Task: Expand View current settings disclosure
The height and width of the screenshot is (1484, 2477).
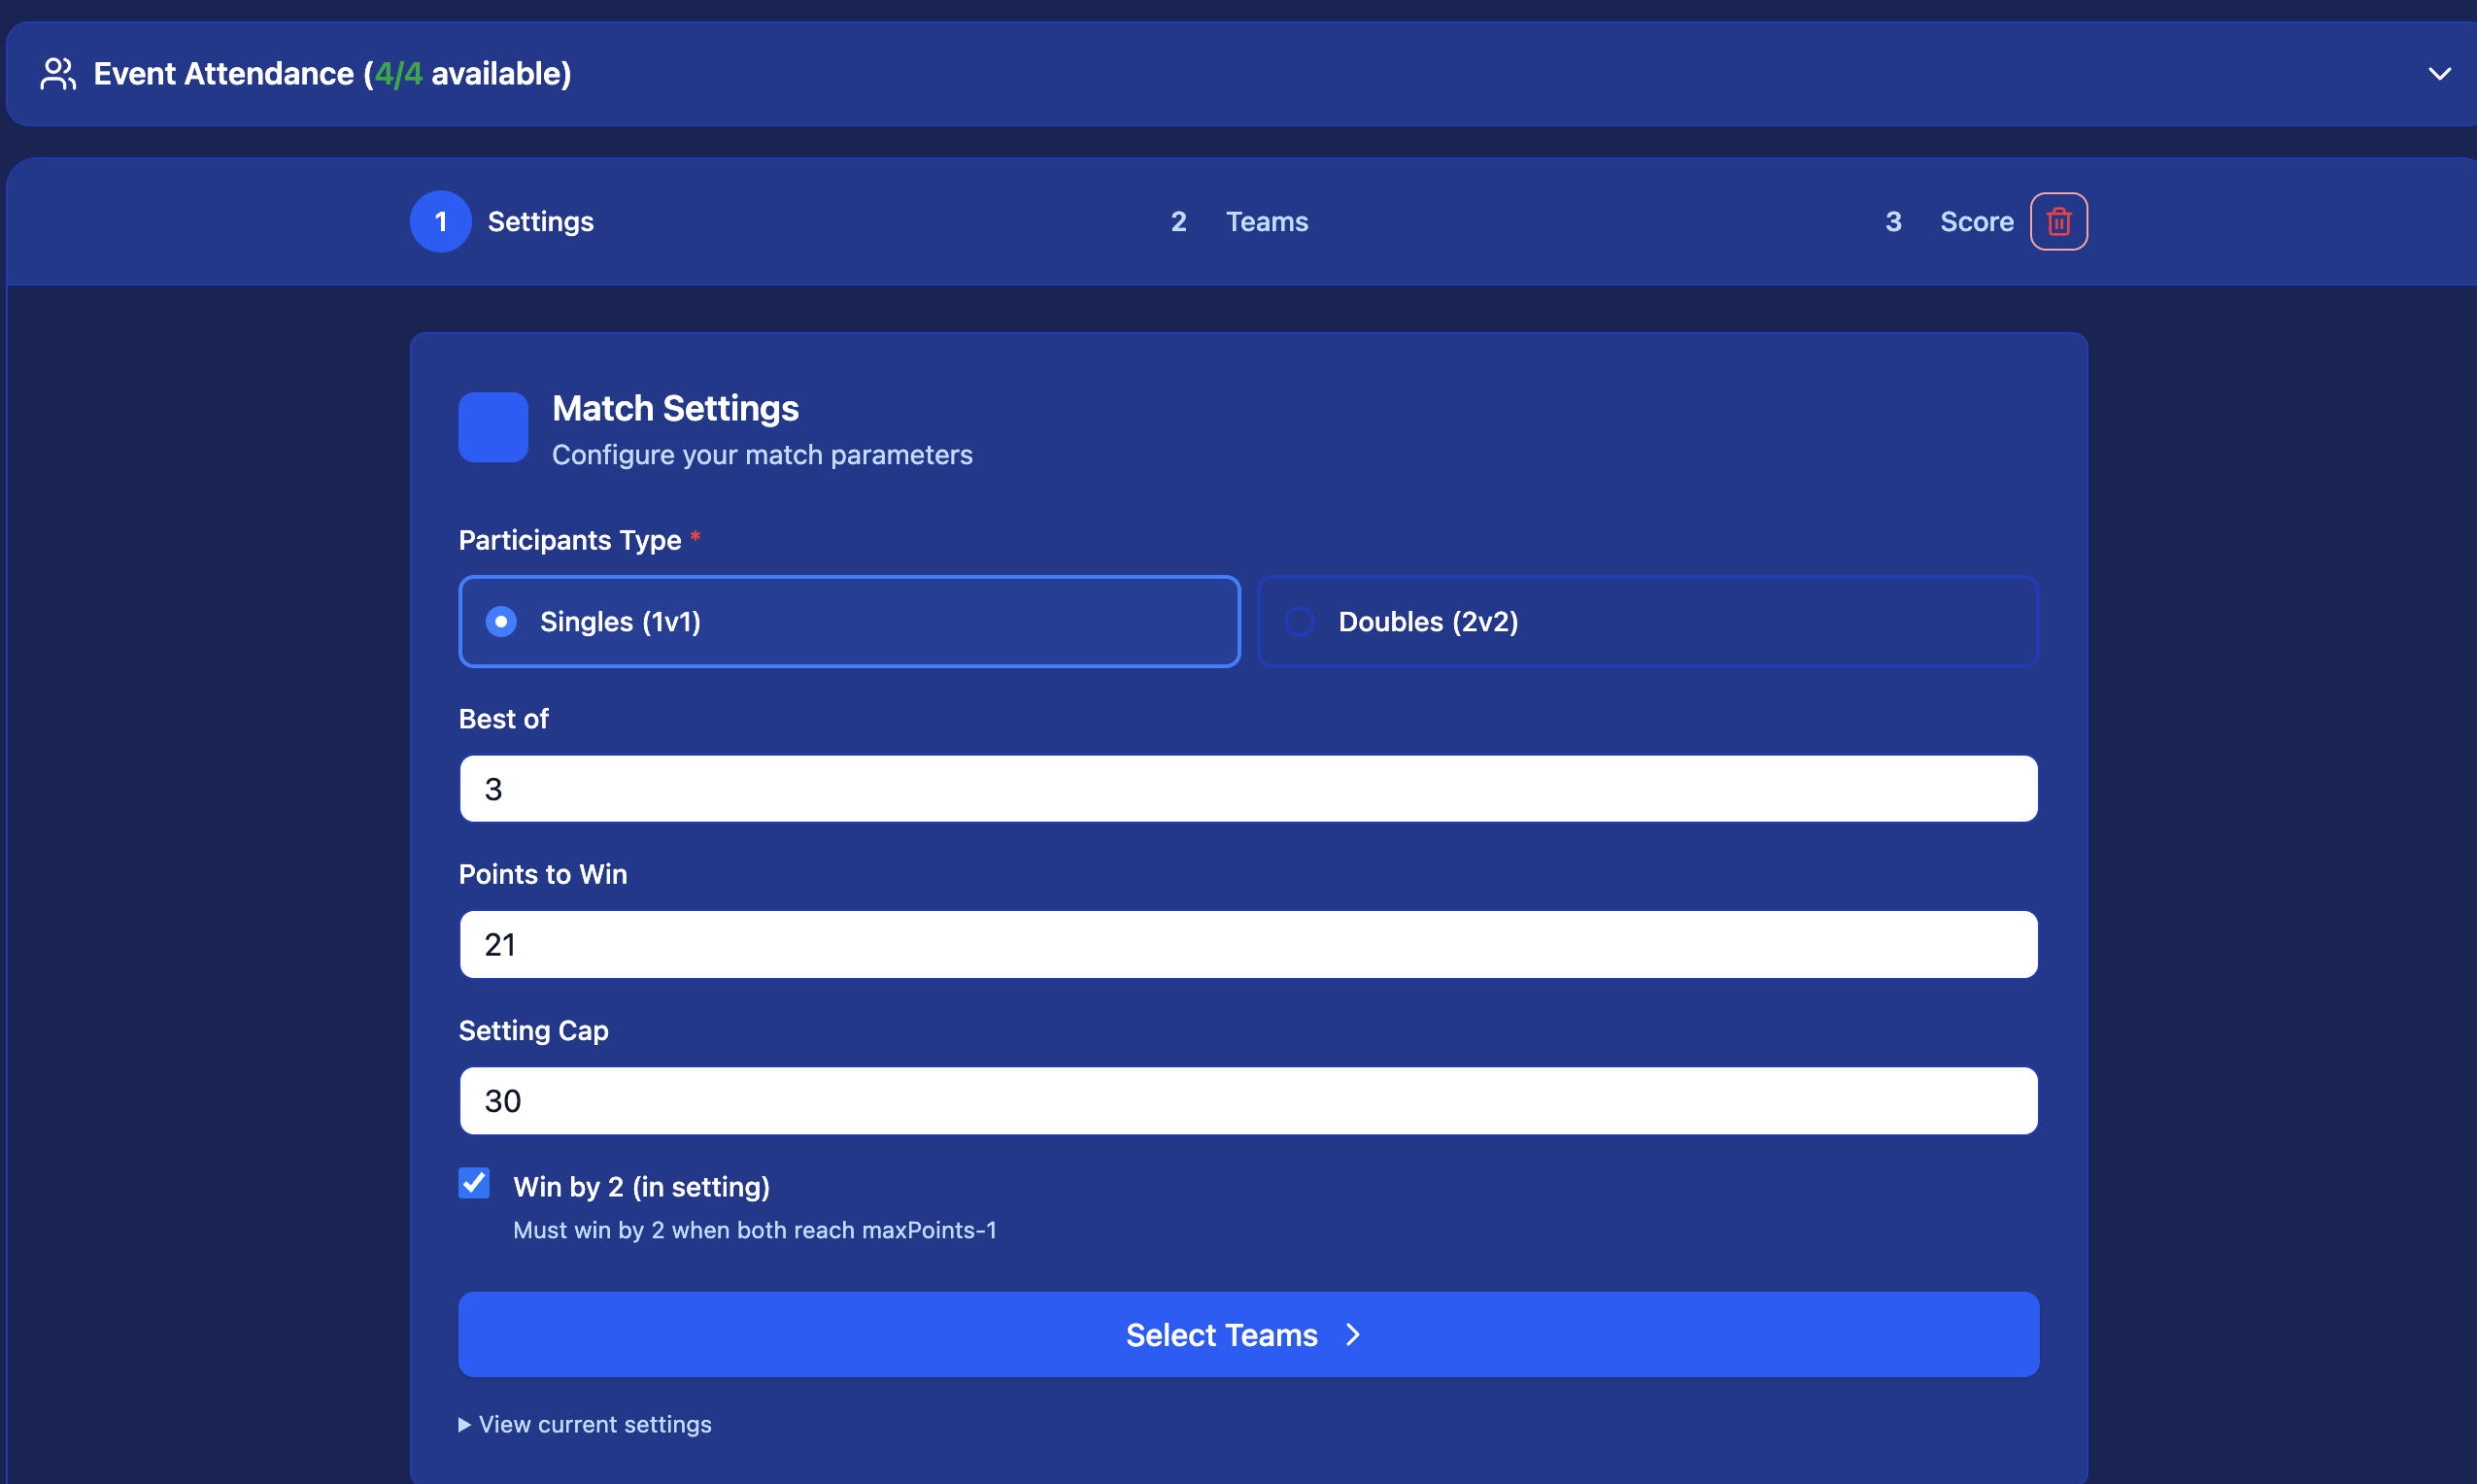Action: point(585,1424)
